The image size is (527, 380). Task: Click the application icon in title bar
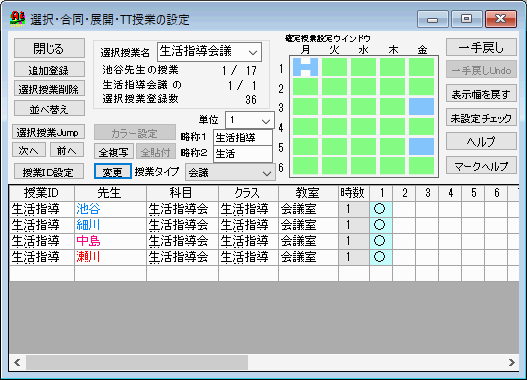click(x=17, y=19)
